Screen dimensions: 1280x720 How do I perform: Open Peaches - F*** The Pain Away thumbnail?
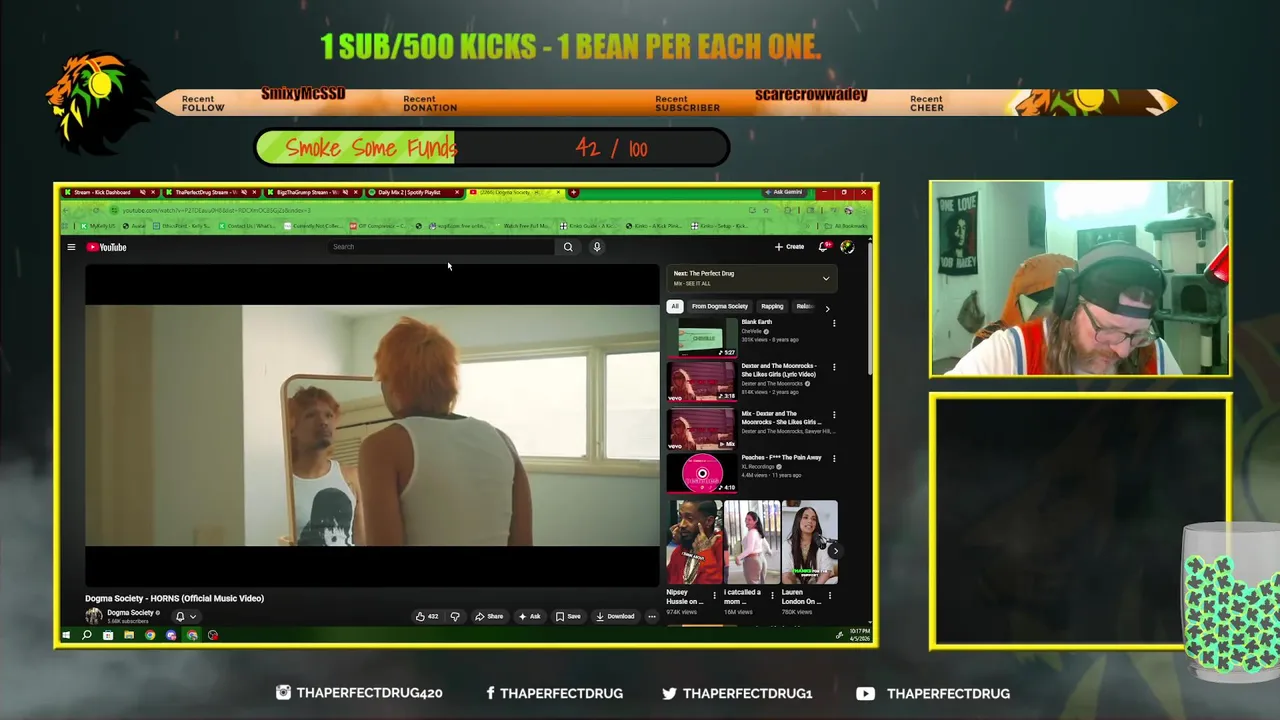[x=702, y=473]
